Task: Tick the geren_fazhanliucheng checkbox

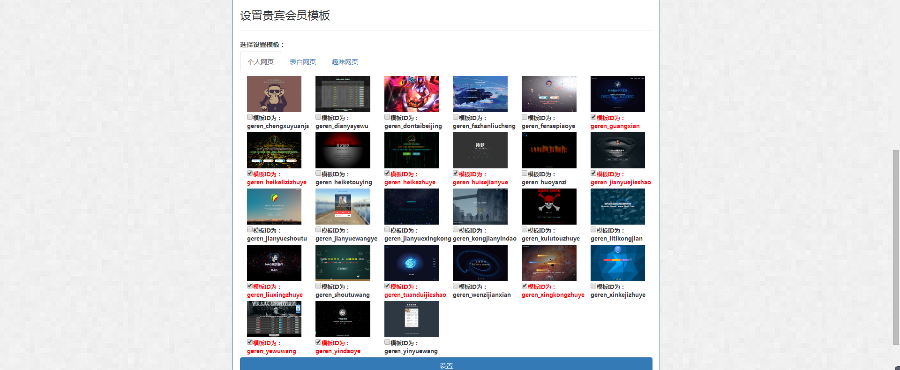Action: (456, 117)
